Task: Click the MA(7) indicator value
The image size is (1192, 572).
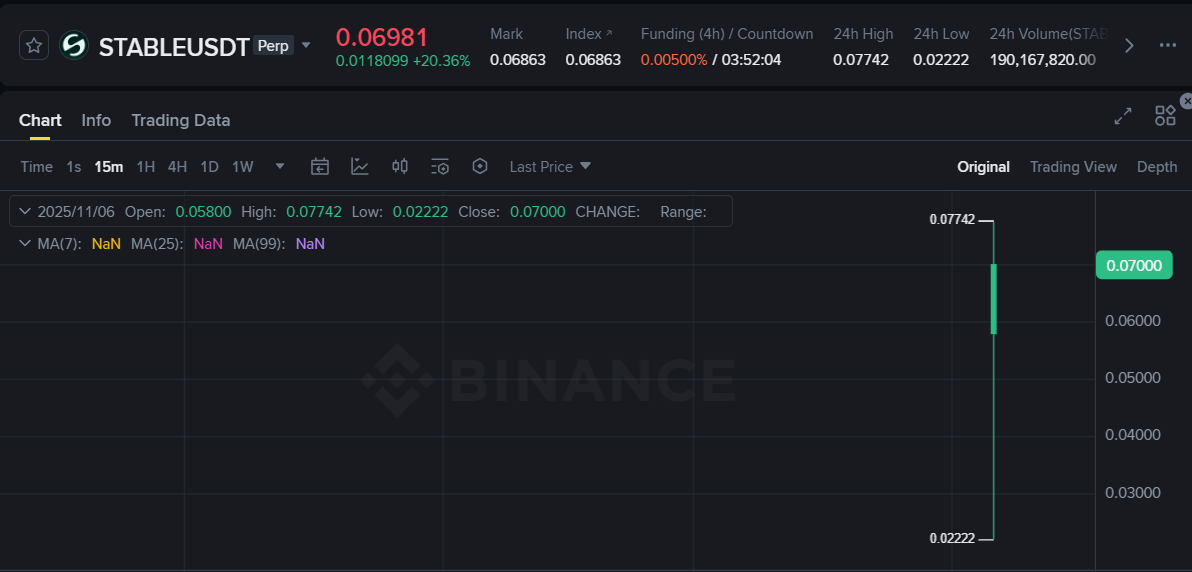Action: point(106,244)
